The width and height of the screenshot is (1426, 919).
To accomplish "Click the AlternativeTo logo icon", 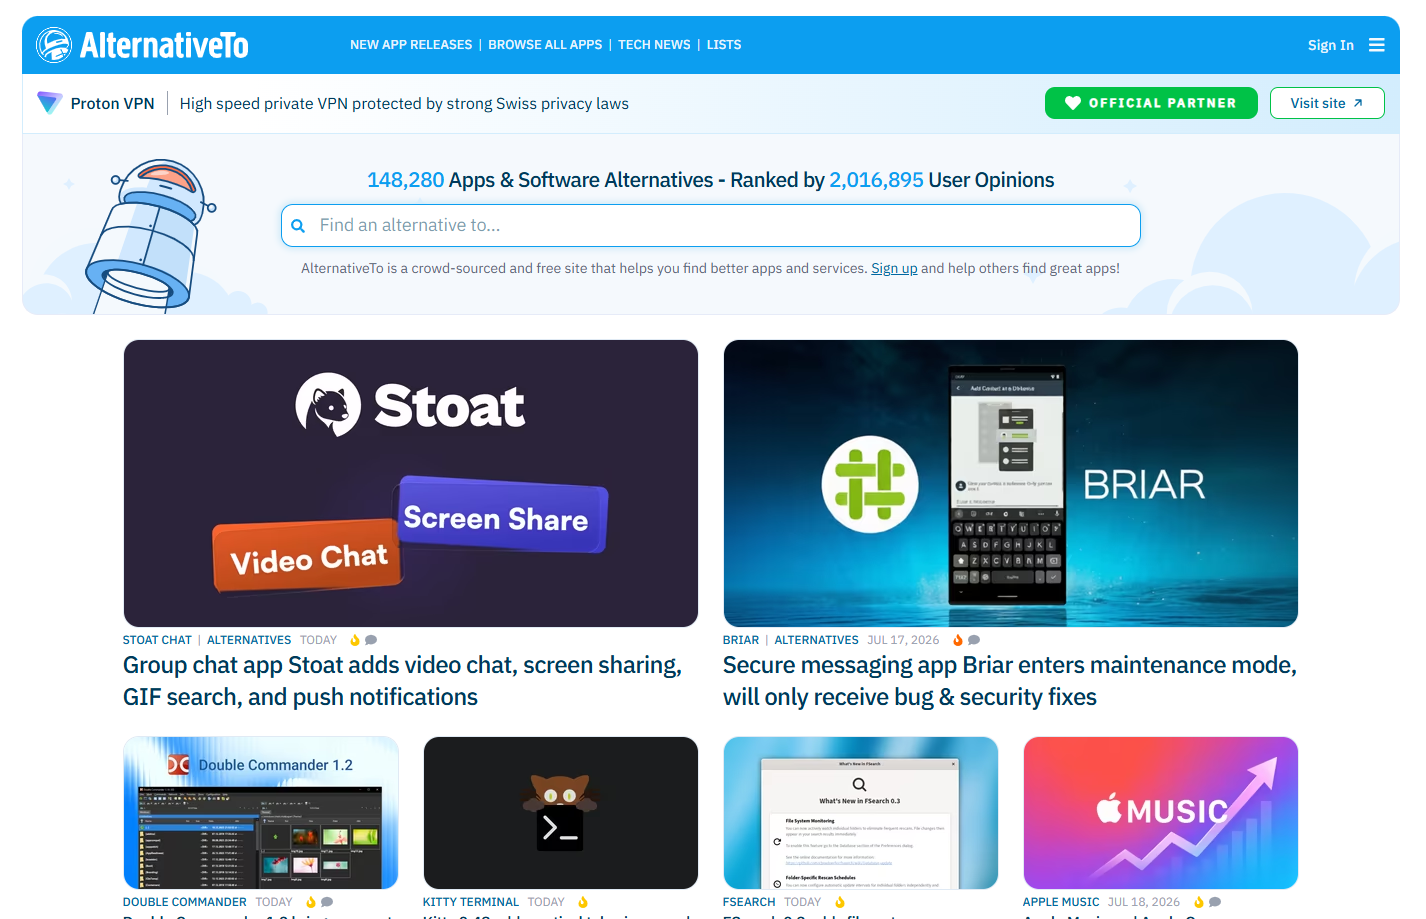I will (x=54, y=45).
